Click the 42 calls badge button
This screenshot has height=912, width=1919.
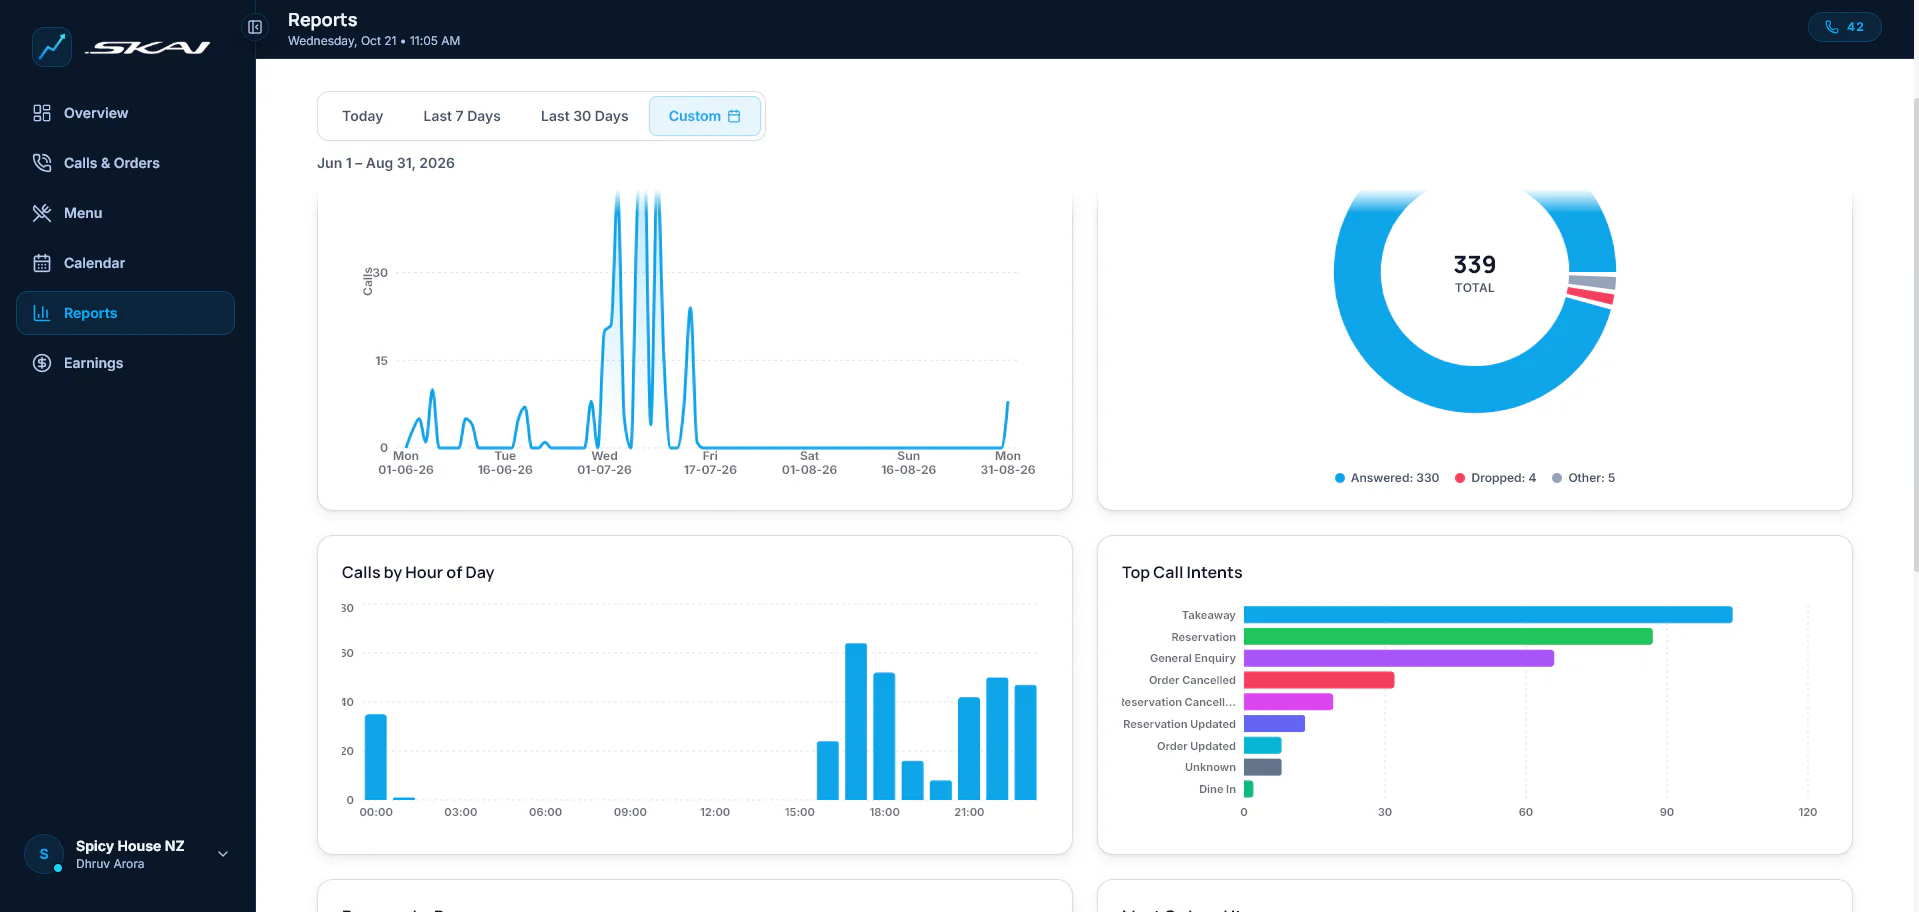1844,27
